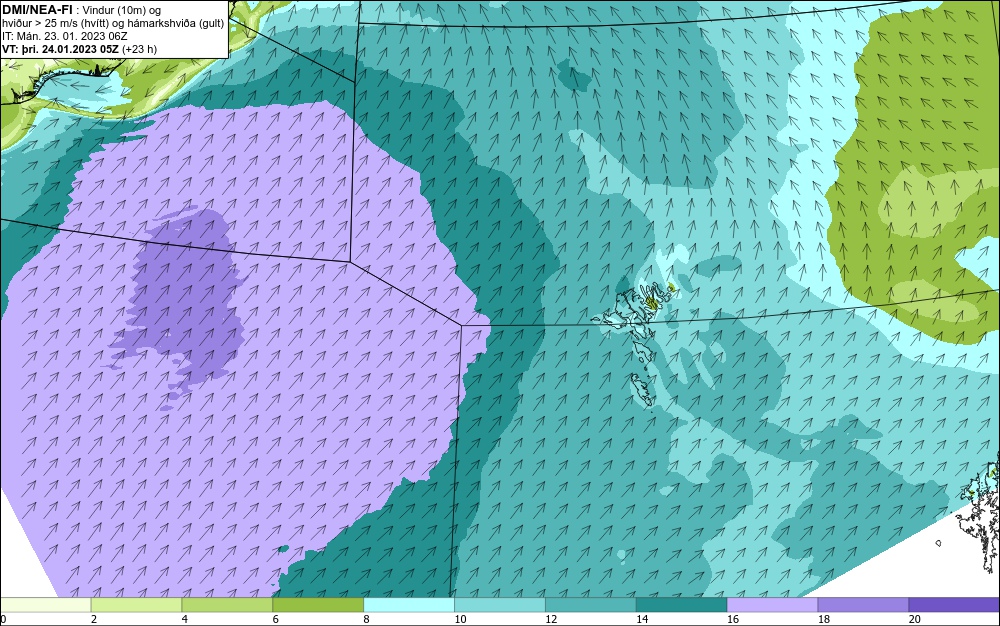Image resolution: width=1000 pixels, height=626 pixels.
Task: Click the legend label '12'
Action: click(551, 619)
